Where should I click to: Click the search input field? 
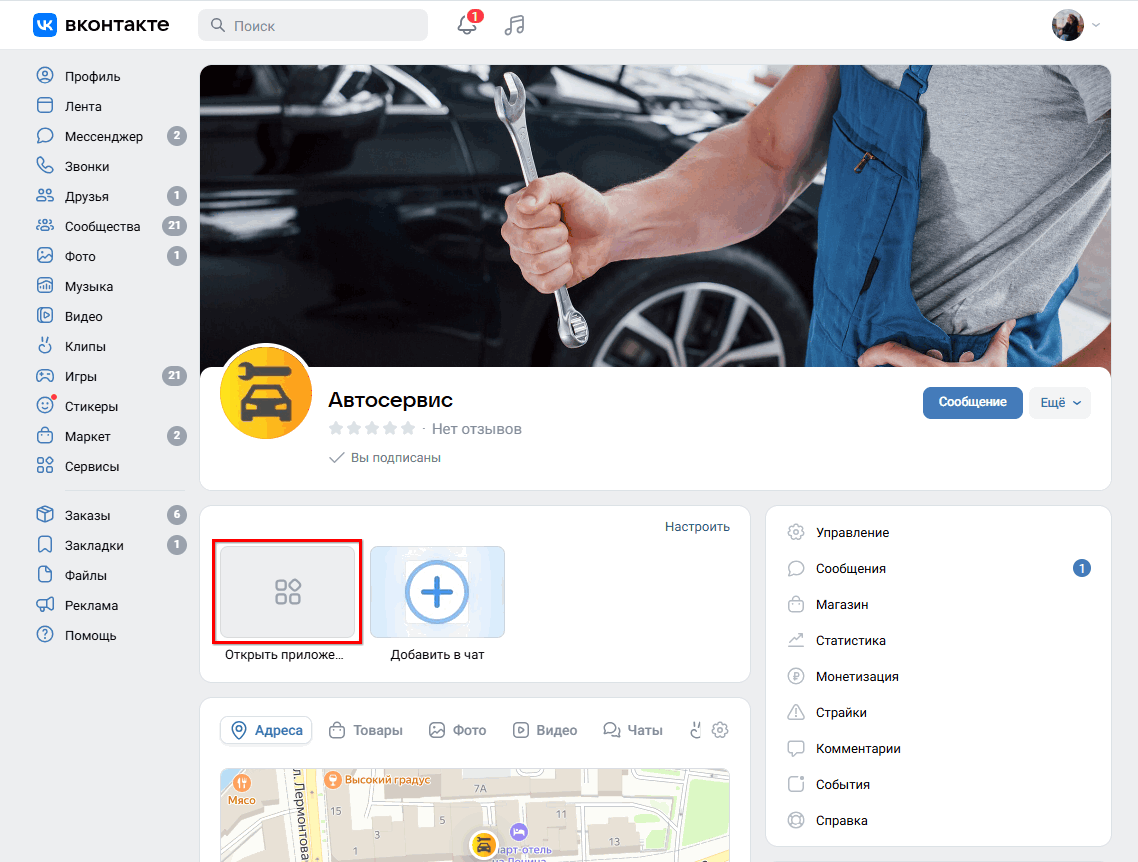[x=313, y=25]
